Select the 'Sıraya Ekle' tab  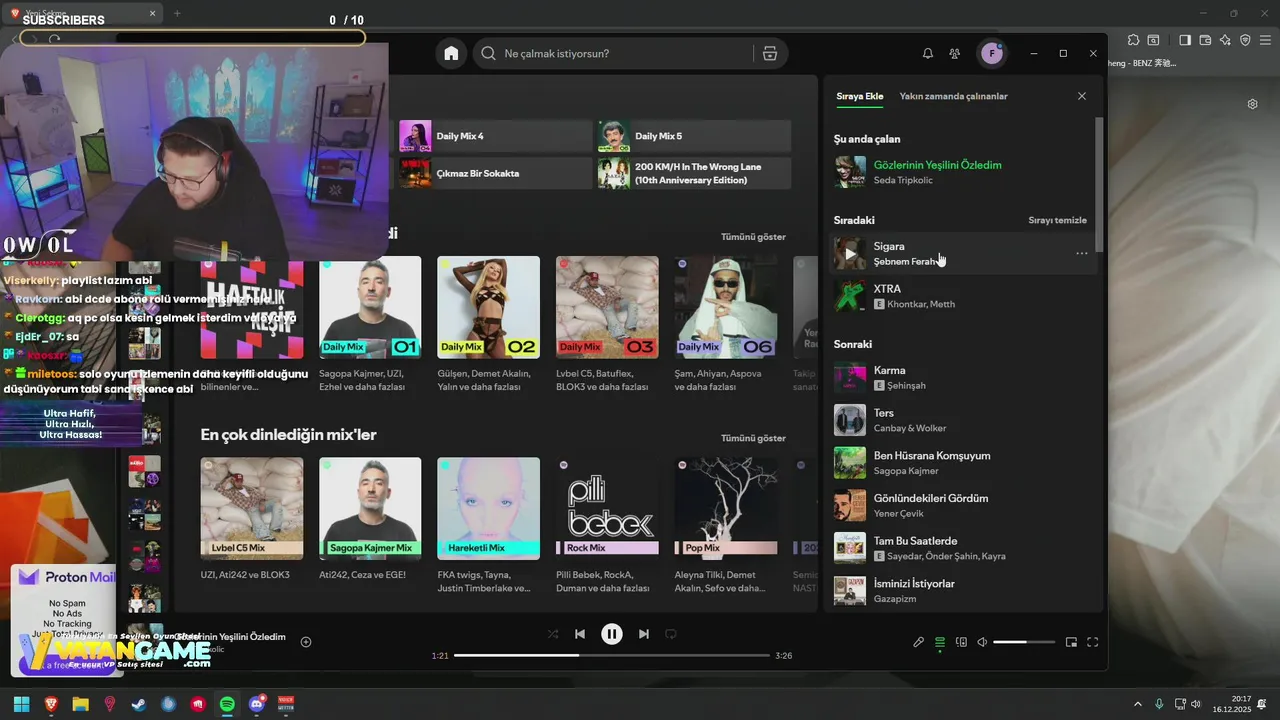point(860,96)
